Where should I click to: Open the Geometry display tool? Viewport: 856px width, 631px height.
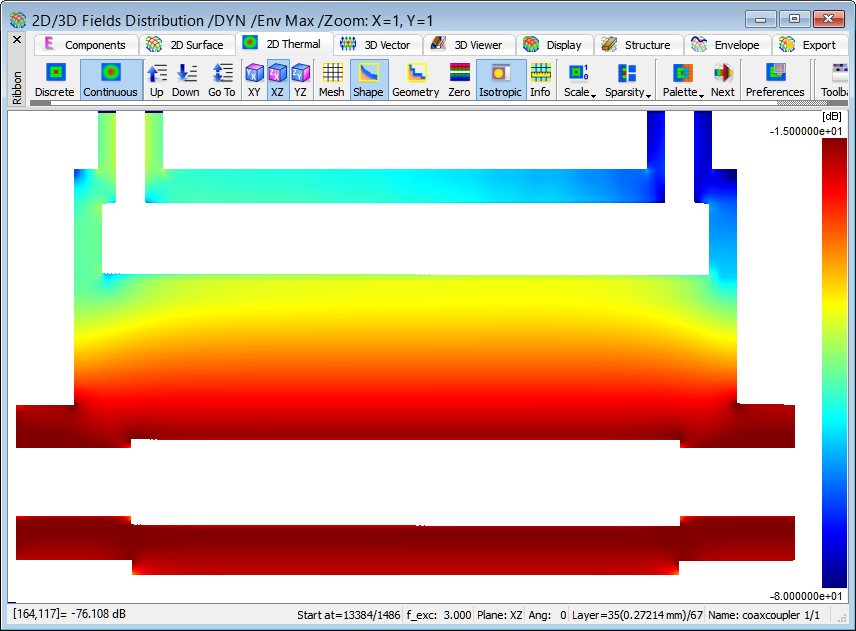click(416, 80)
